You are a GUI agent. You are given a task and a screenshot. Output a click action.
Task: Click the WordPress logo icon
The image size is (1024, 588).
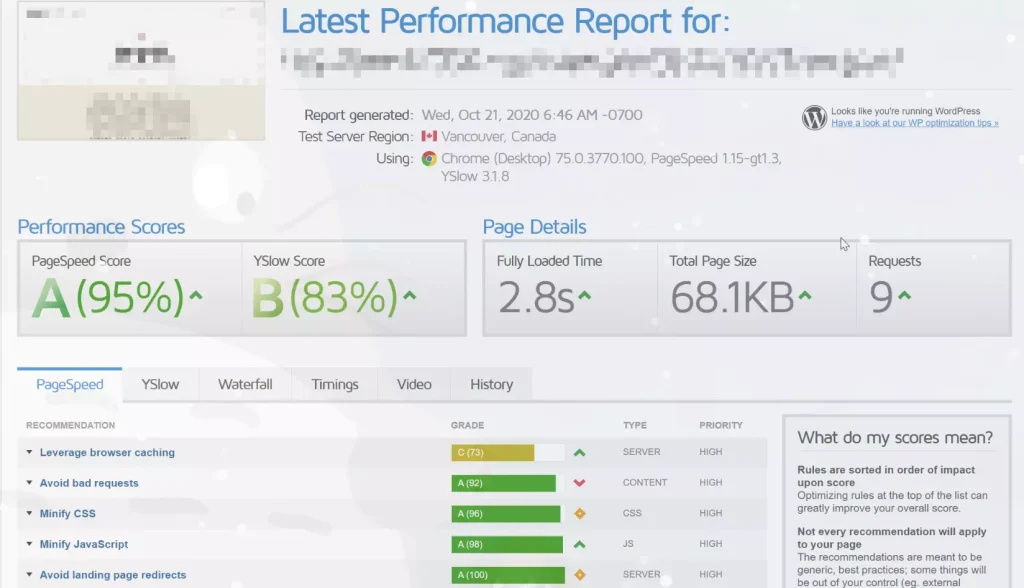814,118
